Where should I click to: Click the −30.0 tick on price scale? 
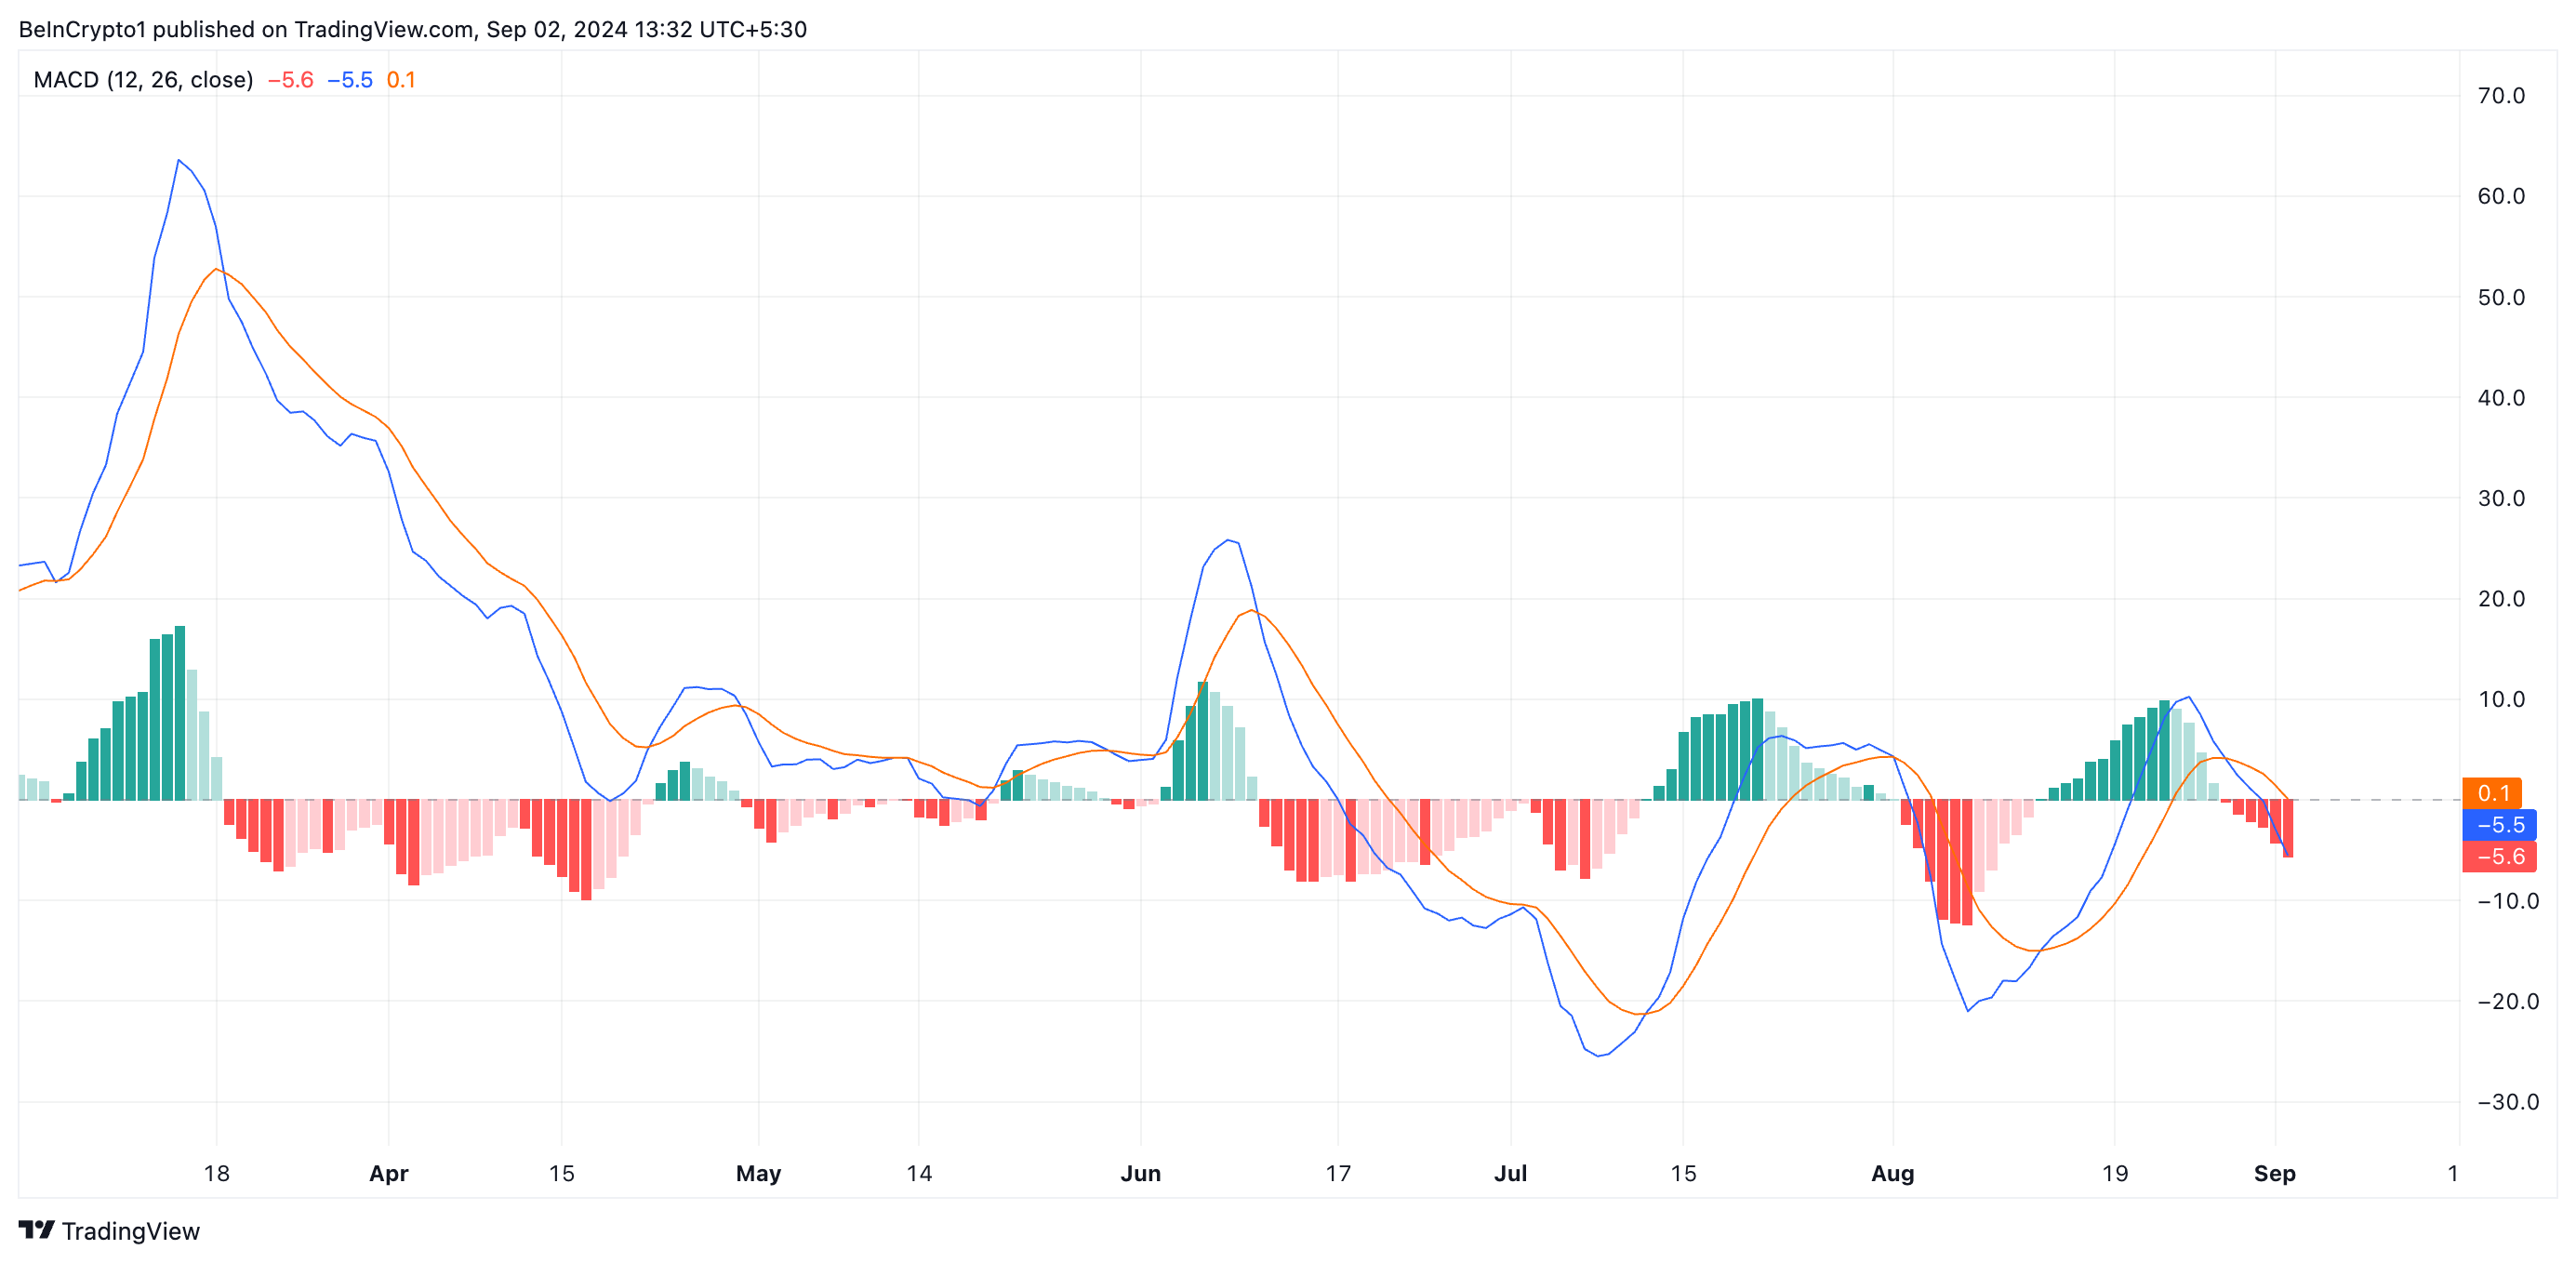tap(2507, 1102)
